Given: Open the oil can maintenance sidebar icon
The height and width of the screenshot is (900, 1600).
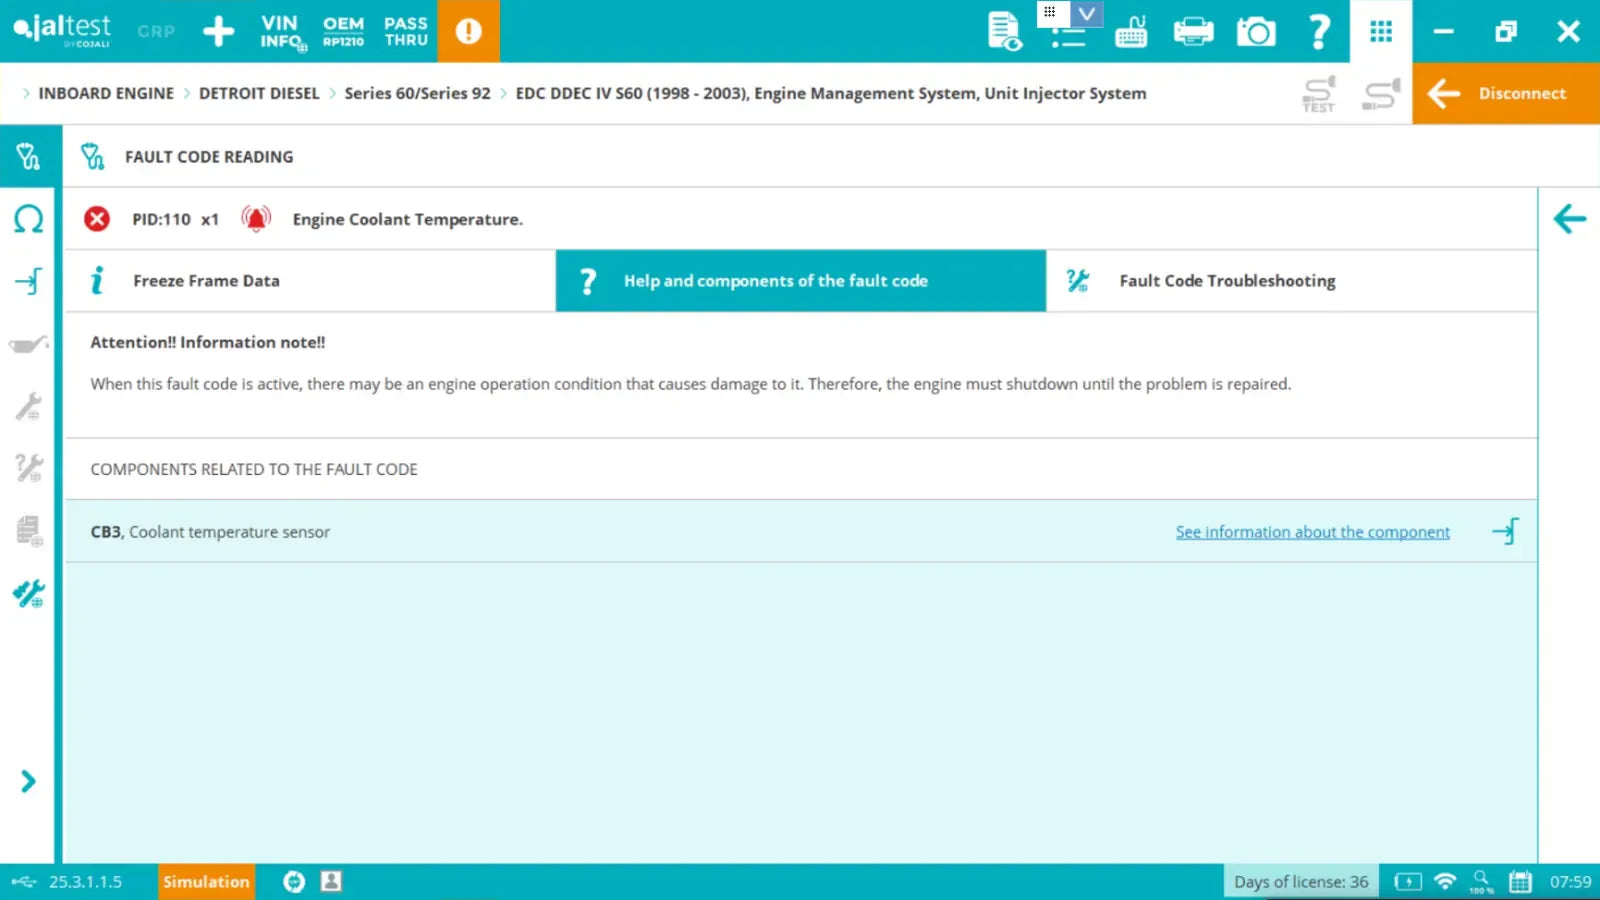Looking at the screenshot, I should tap(28, 345).
